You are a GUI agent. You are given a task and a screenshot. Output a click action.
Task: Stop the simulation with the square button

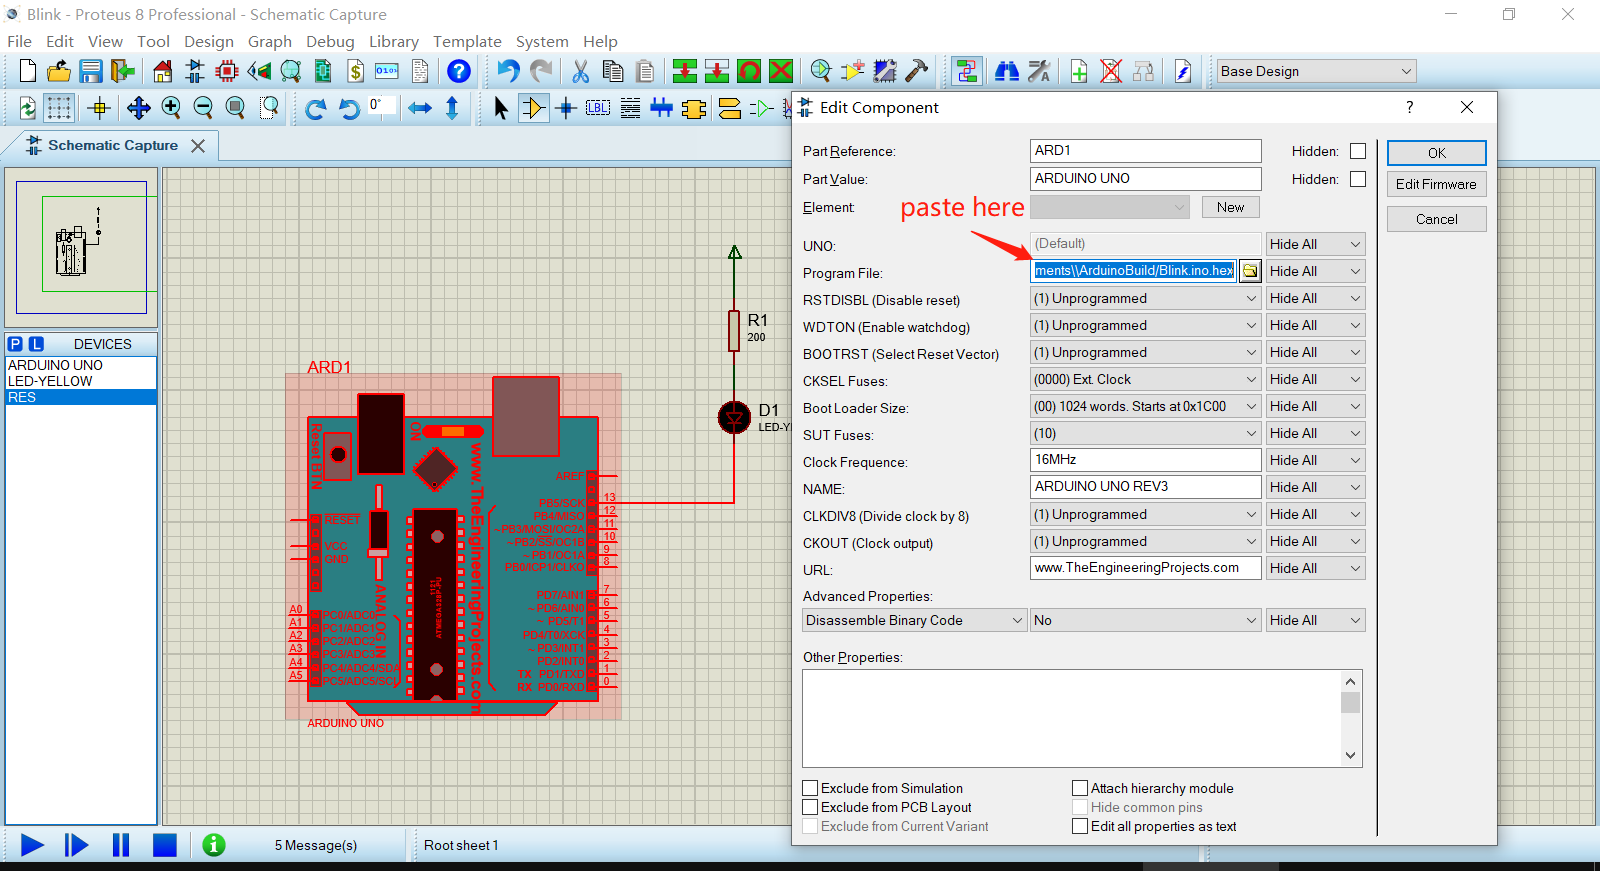pyautogui.click(x=165, y=845)
